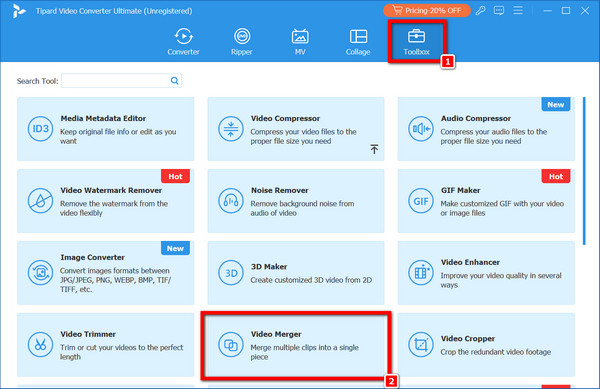Image resolution: width=600 pixels, height=389 pixels.
Task: Open the hamburger menu icon
Action: tap(518, 10)
